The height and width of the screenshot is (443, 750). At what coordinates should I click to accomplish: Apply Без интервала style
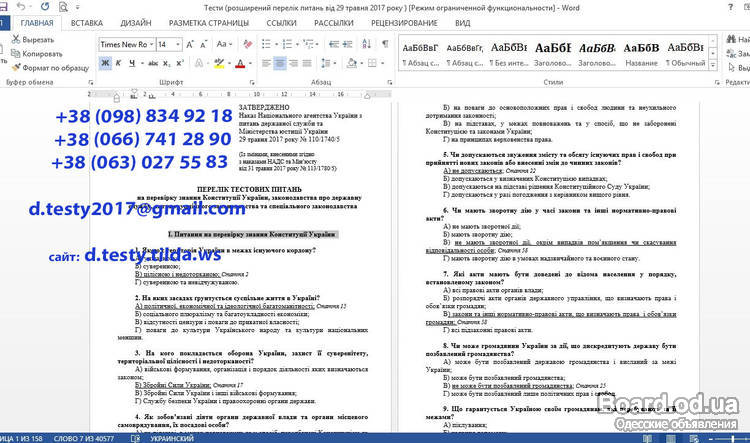tap(508, 54)
